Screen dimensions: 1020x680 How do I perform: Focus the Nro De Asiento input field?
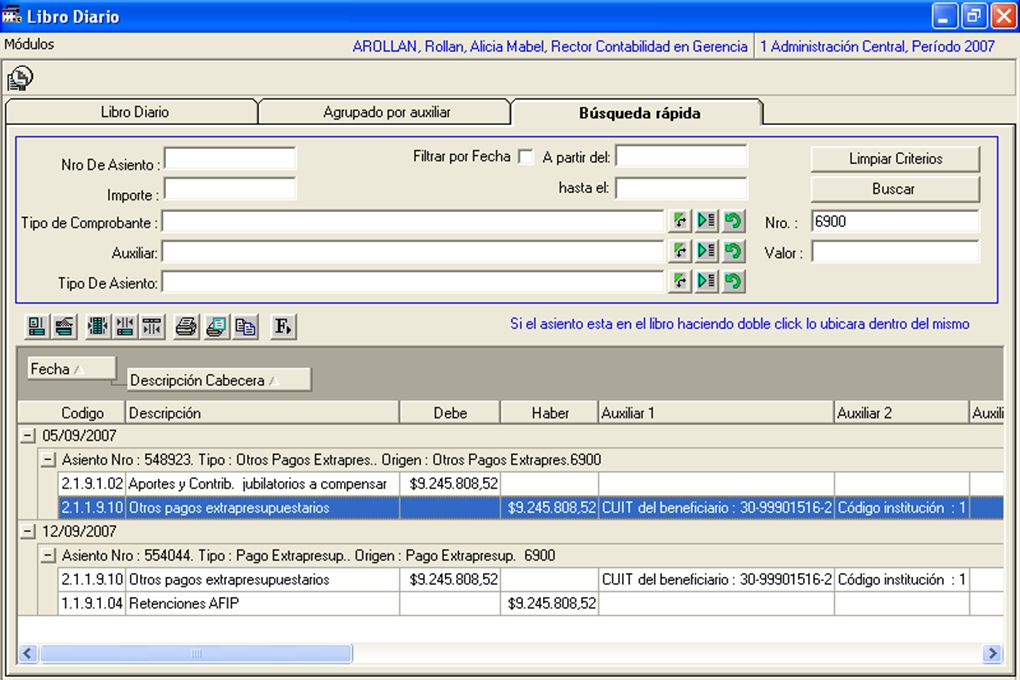(x=230, y=158)
